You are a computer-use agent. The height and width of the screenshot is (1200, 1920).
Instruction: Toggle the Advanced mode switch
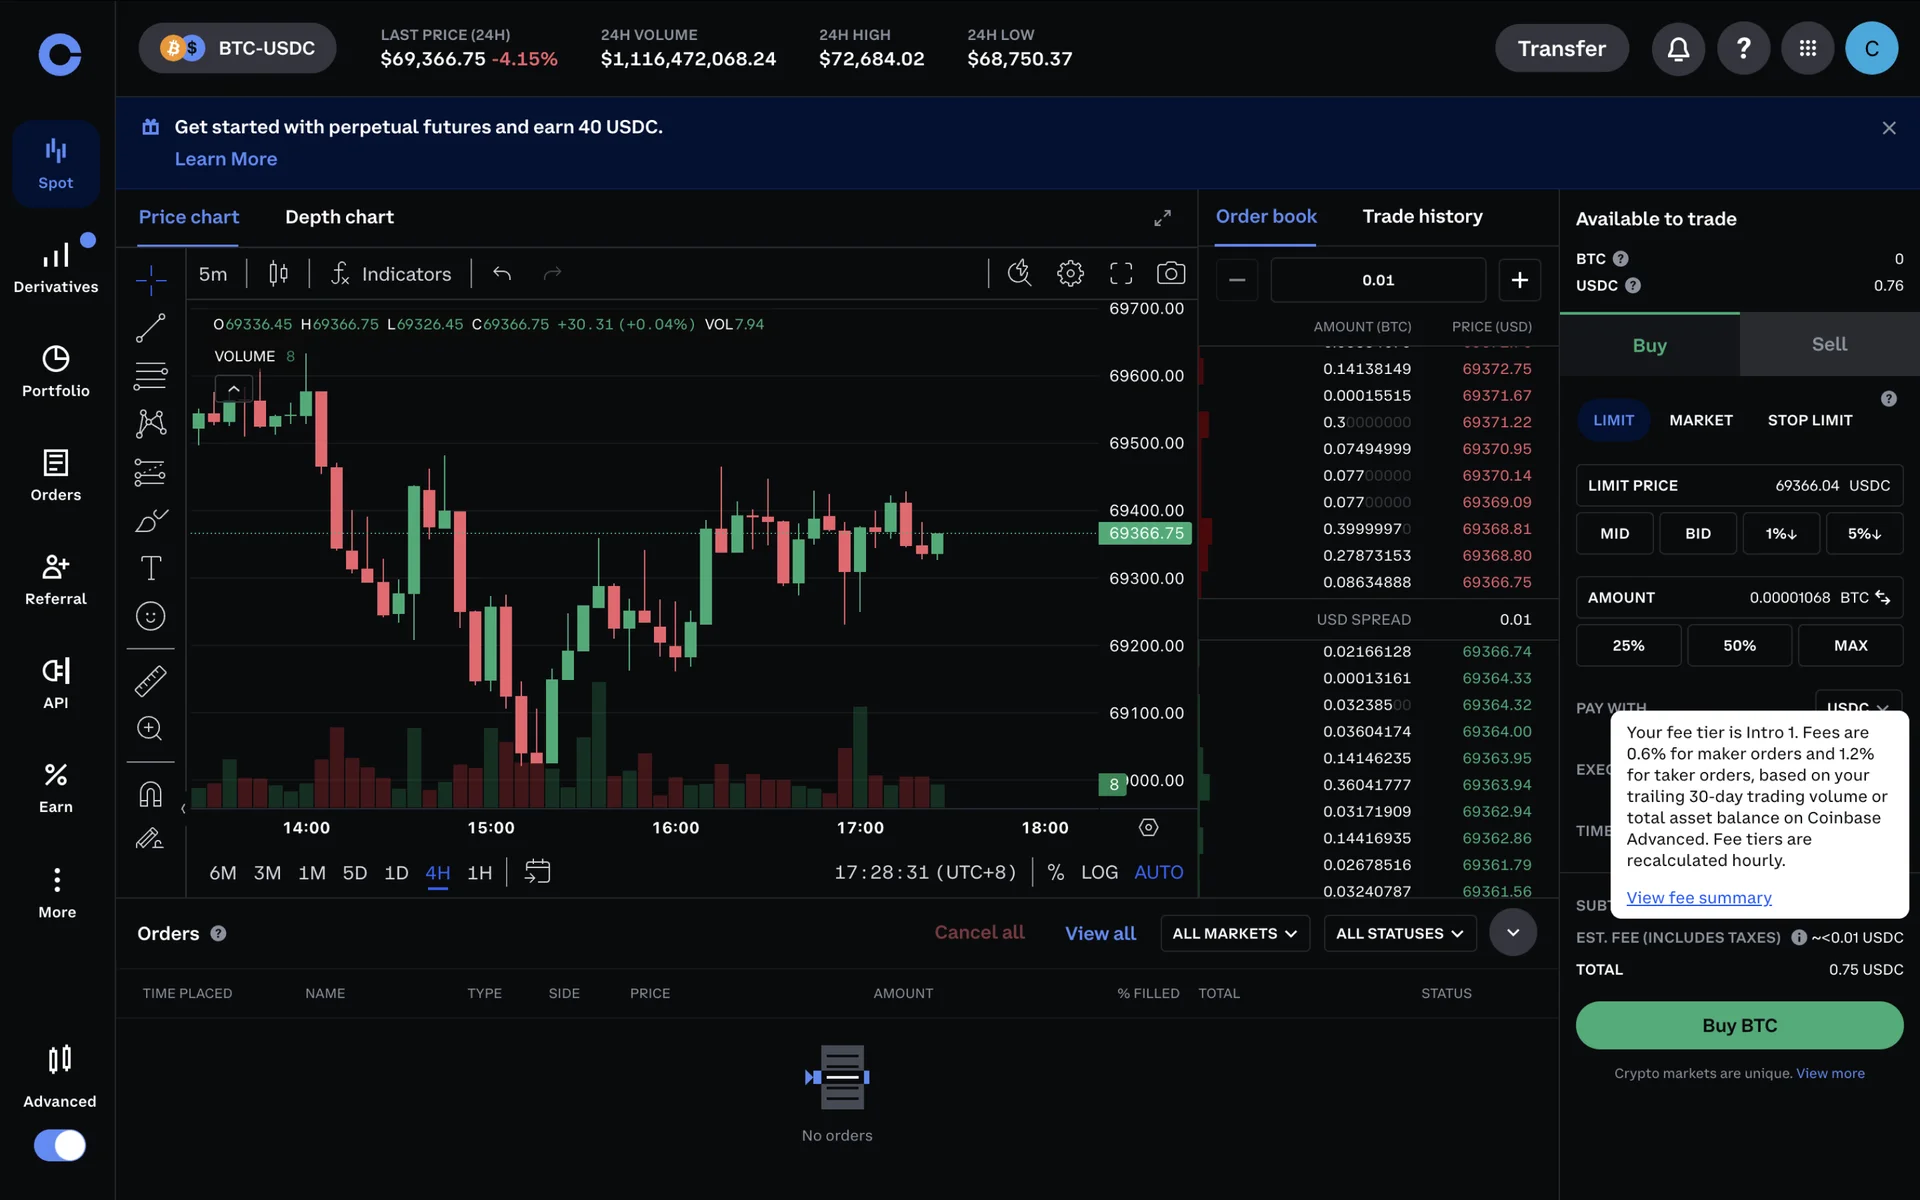coord(60,1145)
